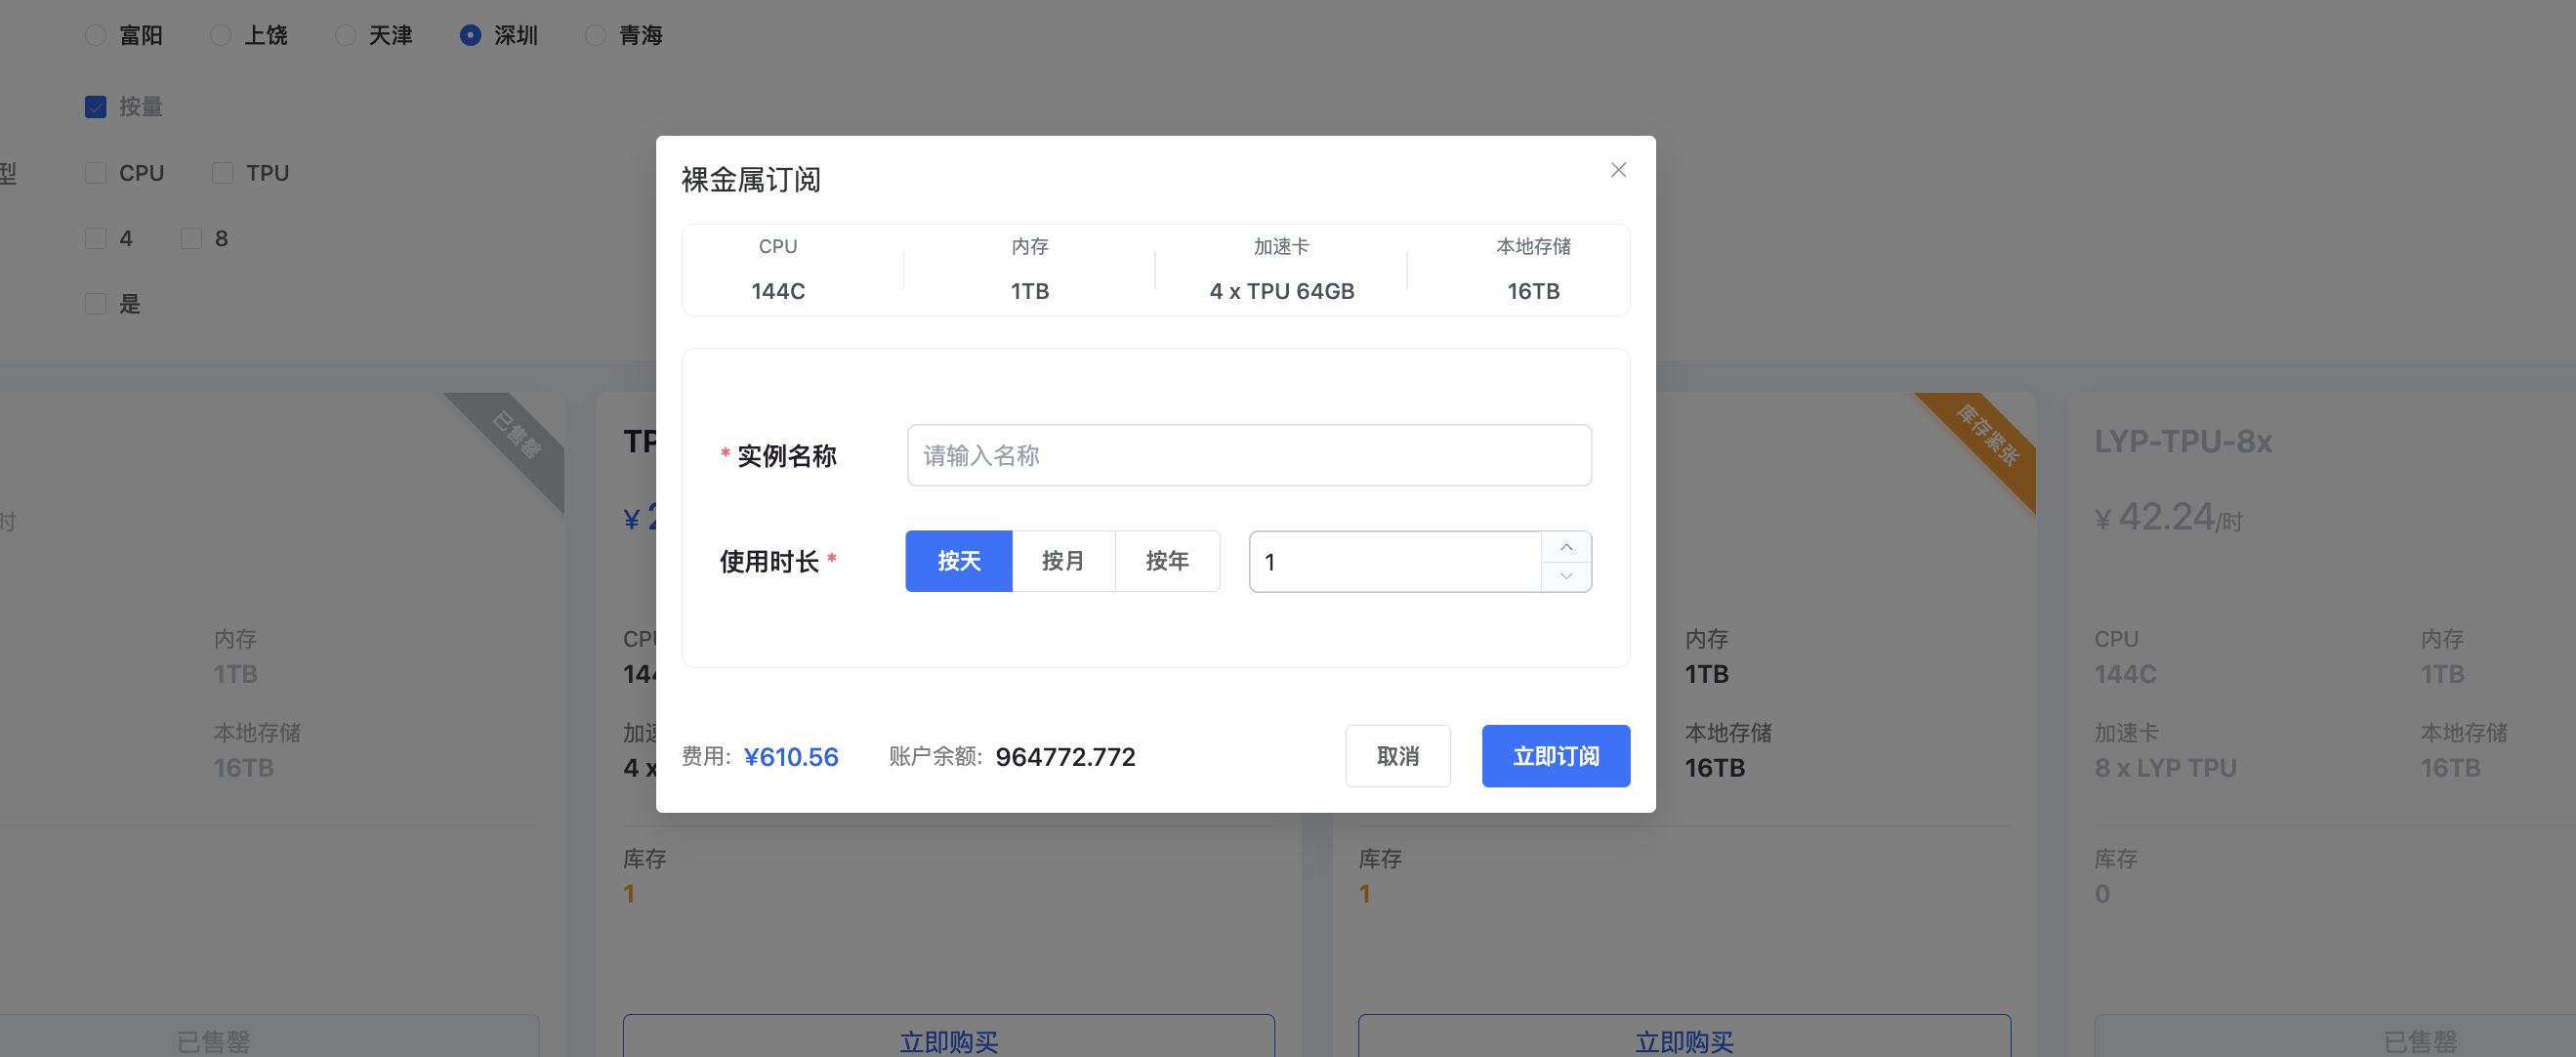This screenshot has width=2576, height=1057.
Task: Select the 青海 region
Action: click(596, 35)
